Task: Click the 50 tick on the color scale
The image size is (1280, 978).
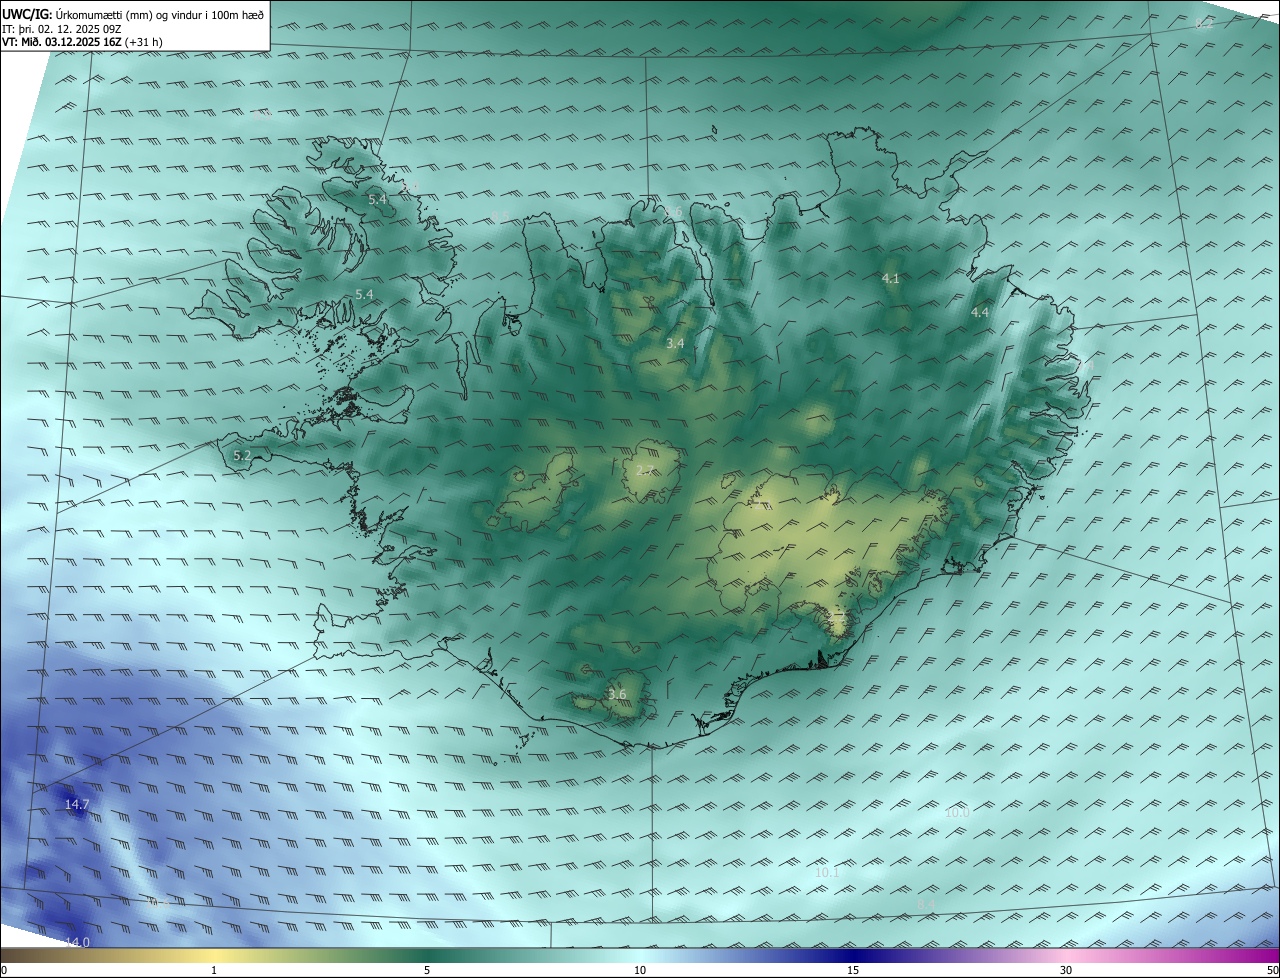Action: 1272,970
